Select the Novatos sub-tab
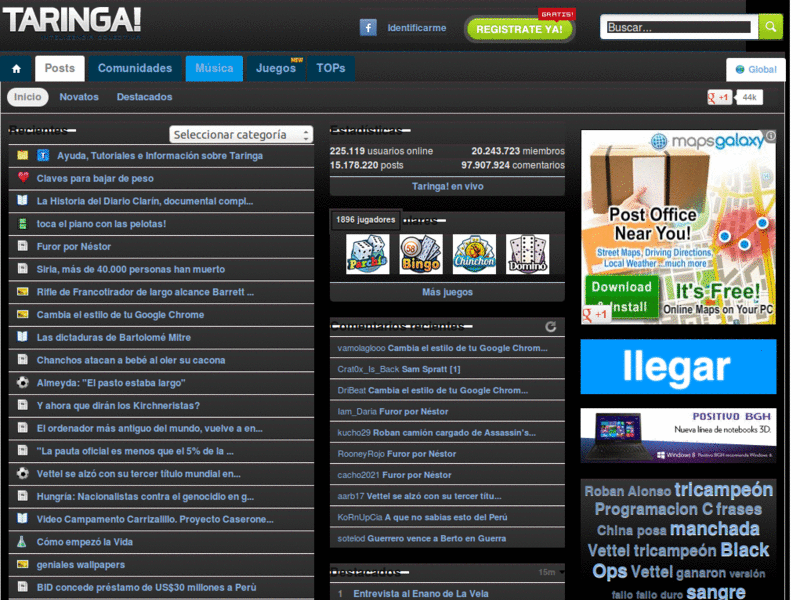Screen dimensions: 800x600 [79, 97]
